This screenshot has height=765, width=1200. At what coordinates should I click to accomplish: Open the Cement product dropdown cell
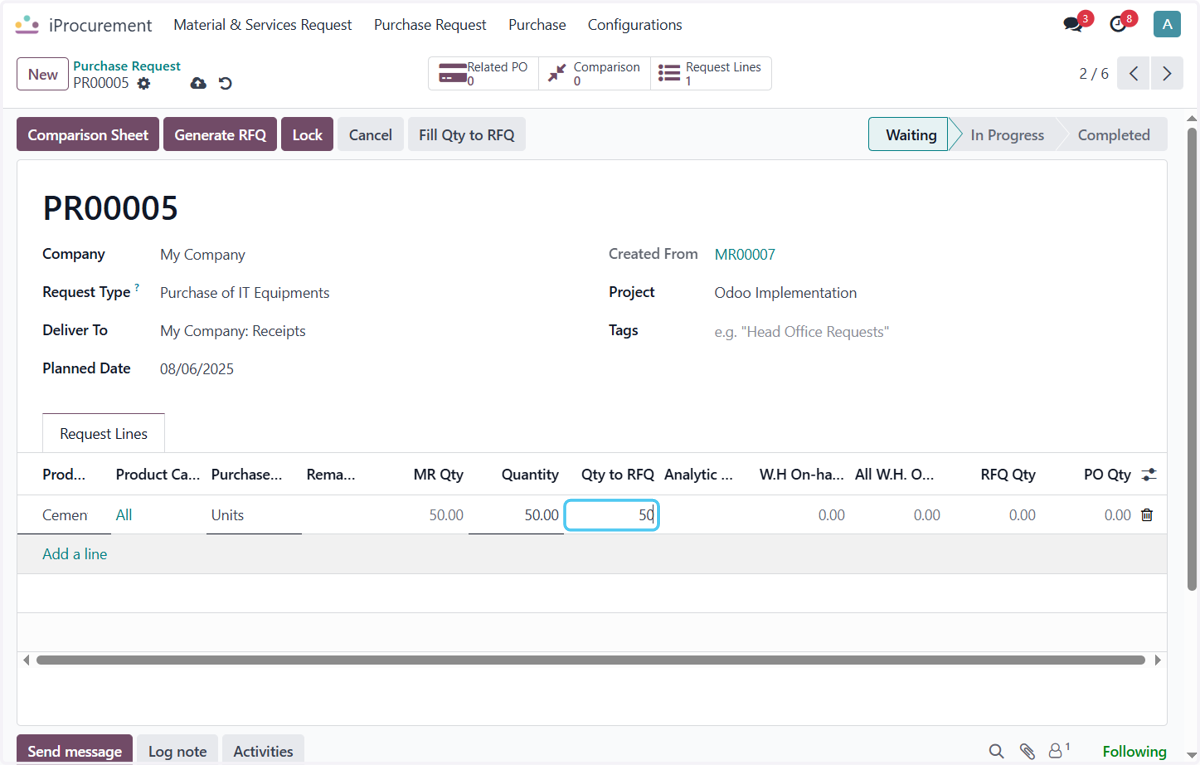click(64, 515)
